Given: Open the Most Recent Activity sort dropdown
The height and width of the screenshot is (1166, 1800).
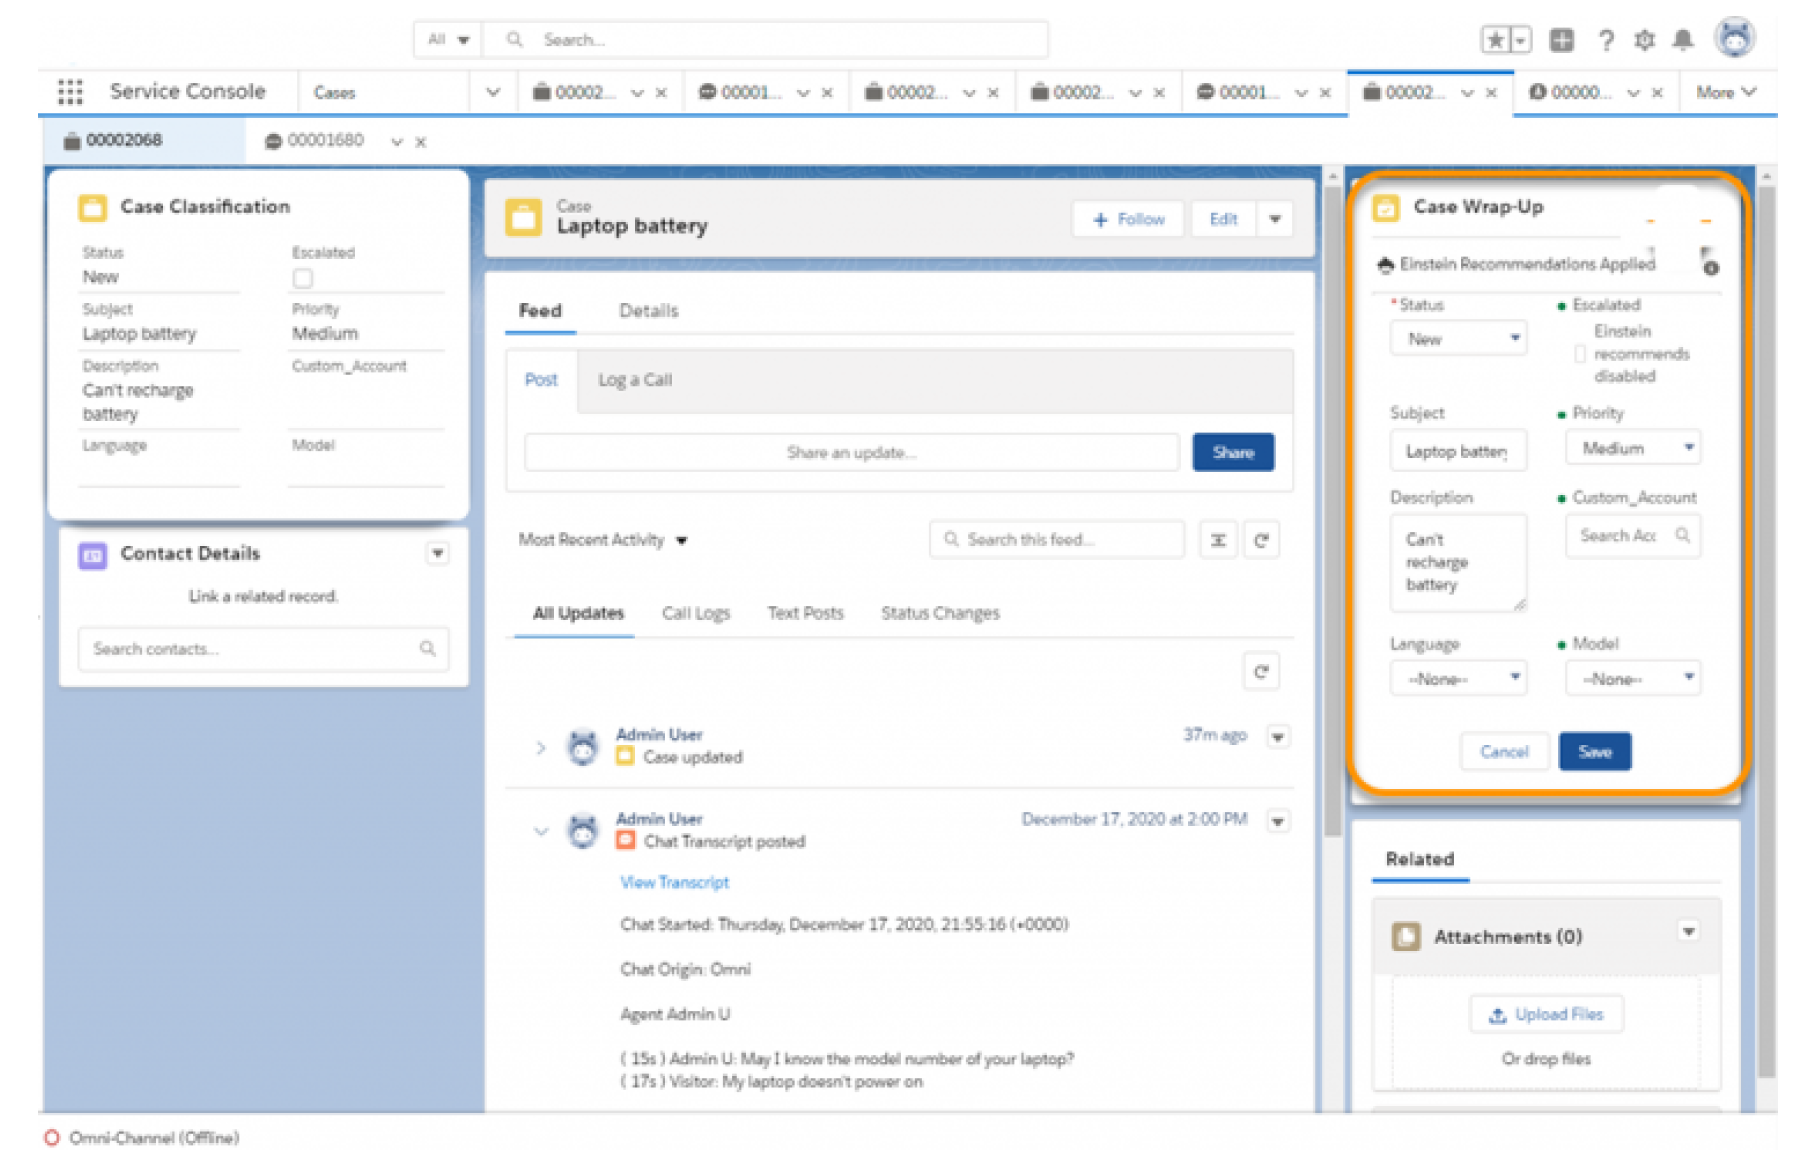Looking at the screenshot, I should pyautogui.click(x=603, y=540).
